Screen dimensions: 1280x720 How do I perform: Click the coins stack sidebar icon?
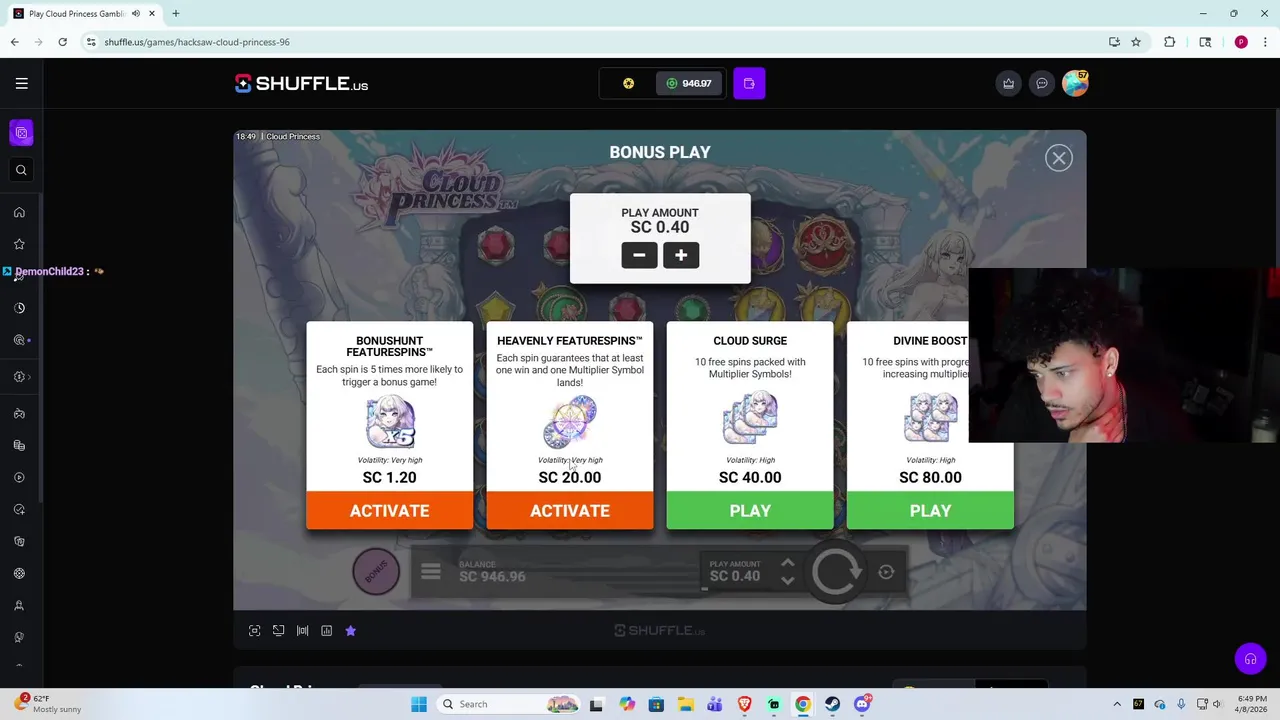pos(19,446)
